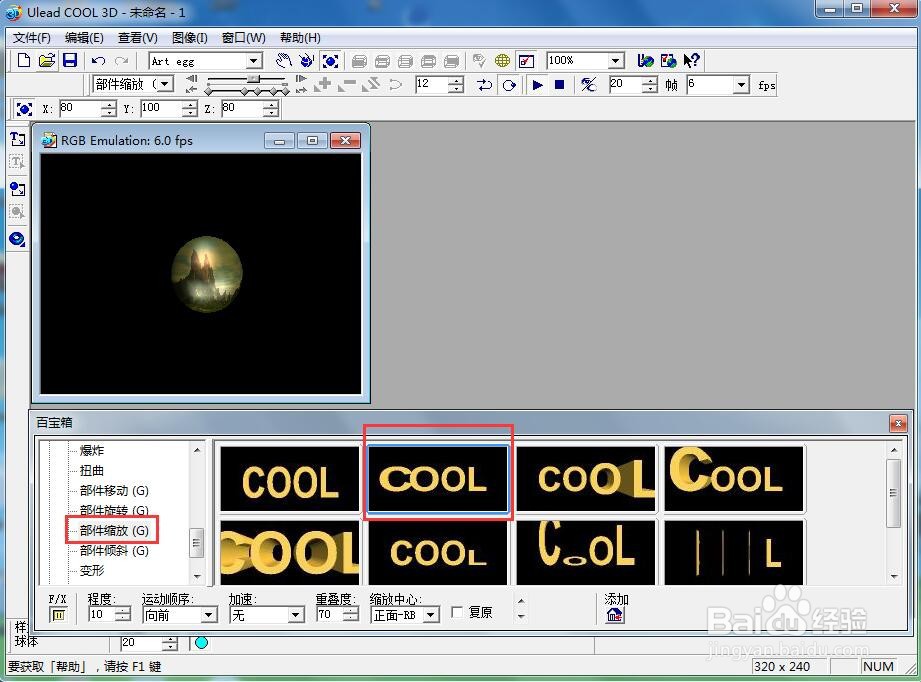Close the 百宝箱 panel

pos(898,423)
